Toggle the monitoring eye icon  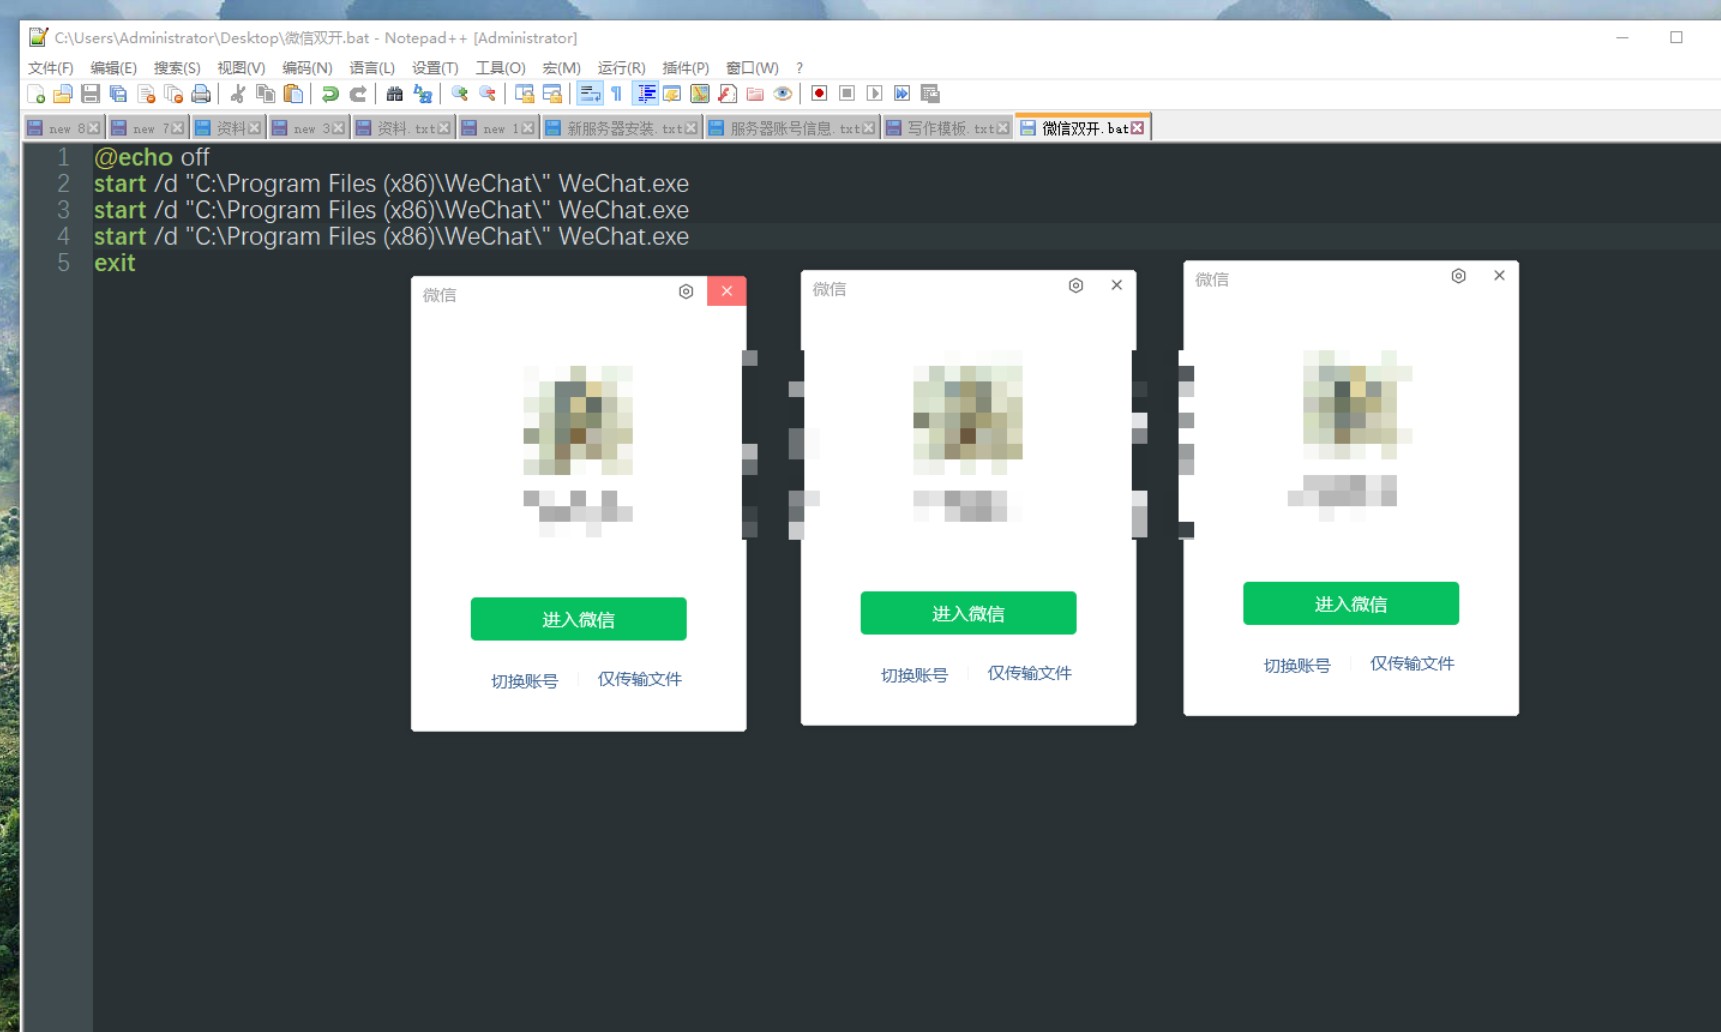click(x=783, y=94)
